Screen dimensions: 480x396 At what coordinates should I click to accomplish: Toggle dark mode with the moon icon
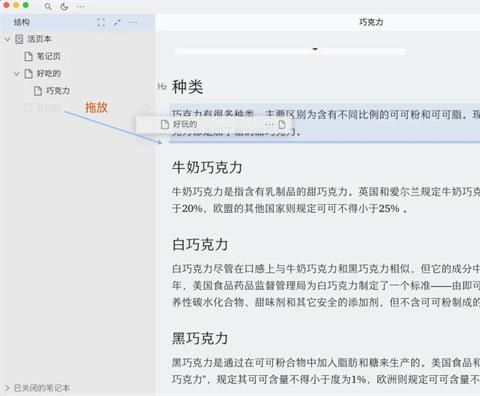64,6
